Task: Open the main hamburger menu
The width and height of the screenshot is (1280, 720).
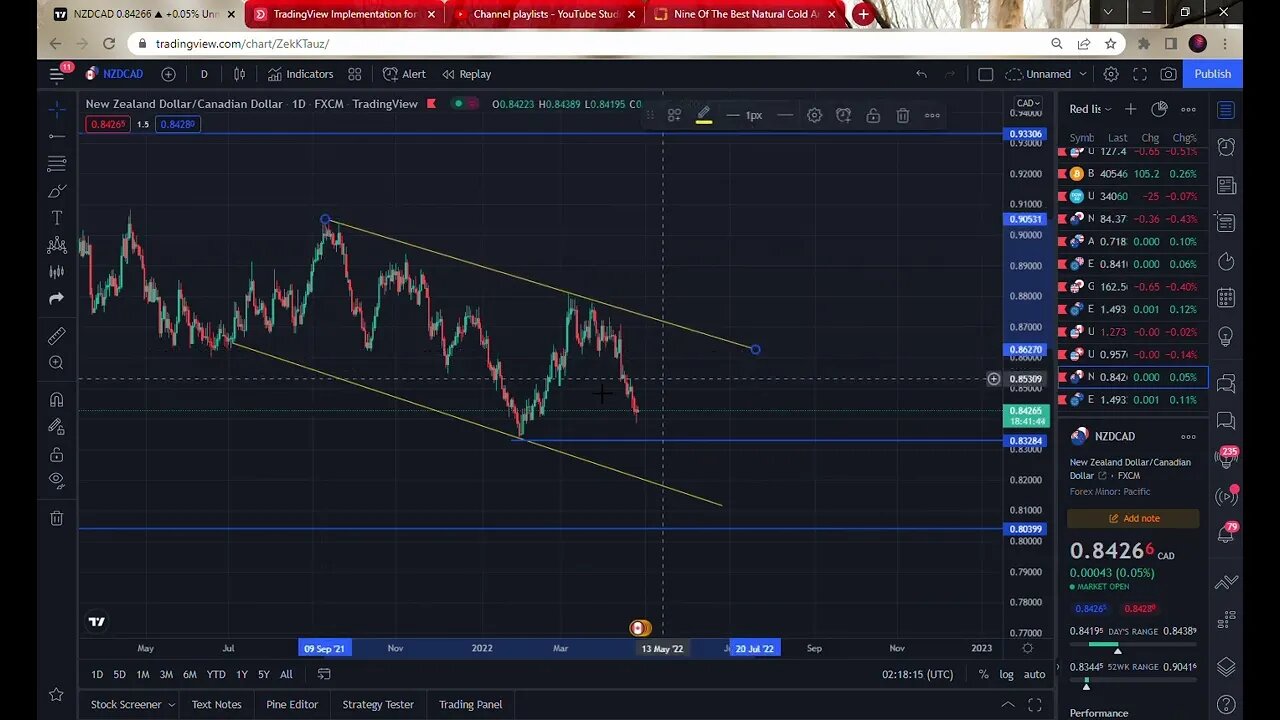Action: point(57,74)
